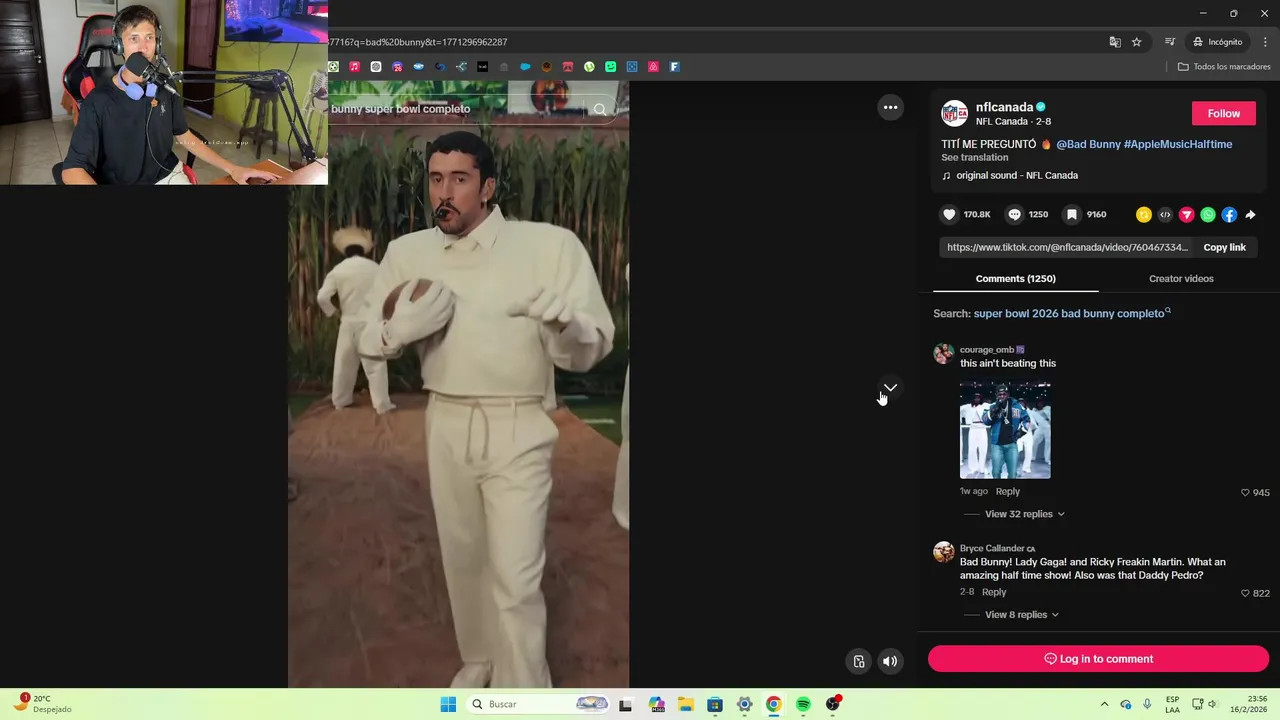Image resolution: width=1280 pixels, height=720 pixels.
Task: Open File Explorer from the taskbar
Action: click(x=686, y=704)
